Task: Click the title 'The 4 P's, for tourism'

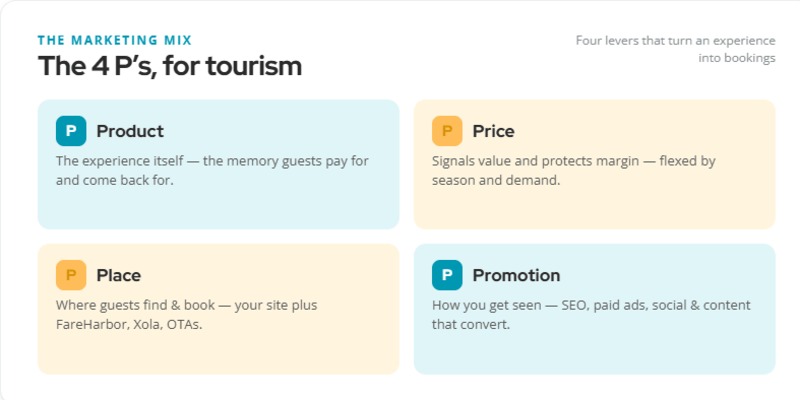Action: pos(170,66)
